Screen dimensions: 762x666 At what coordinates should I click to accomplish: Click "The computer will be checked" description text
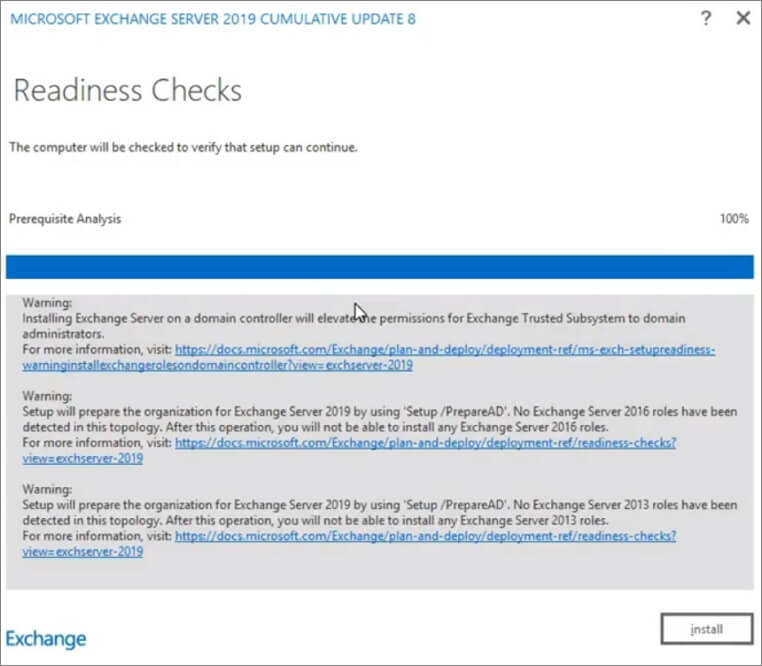[x=183, y=147]
